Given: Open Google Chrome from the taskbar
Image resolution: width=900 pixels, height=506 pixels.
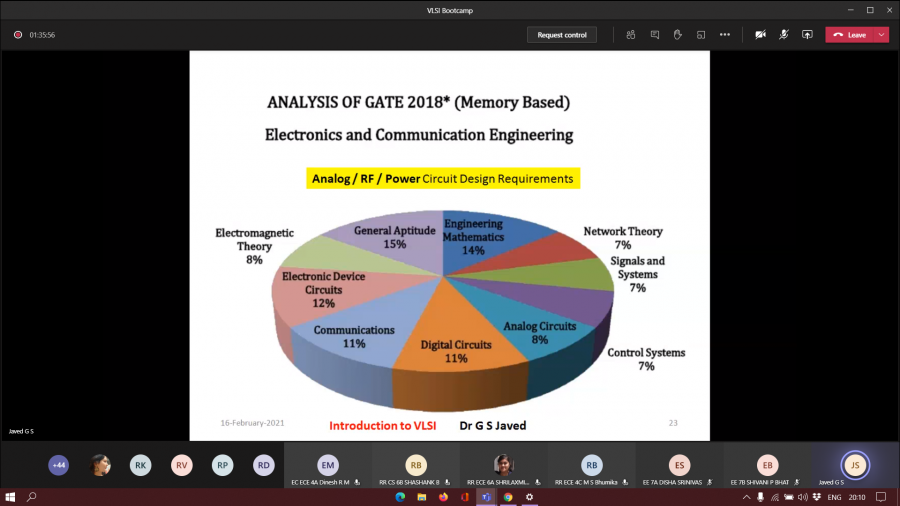Looking at the screenshot, I should 508,496.
